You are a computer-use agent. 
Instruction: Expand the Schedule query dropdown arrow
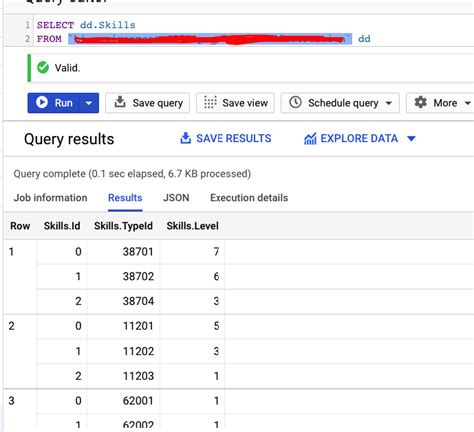tap(389, 103)
